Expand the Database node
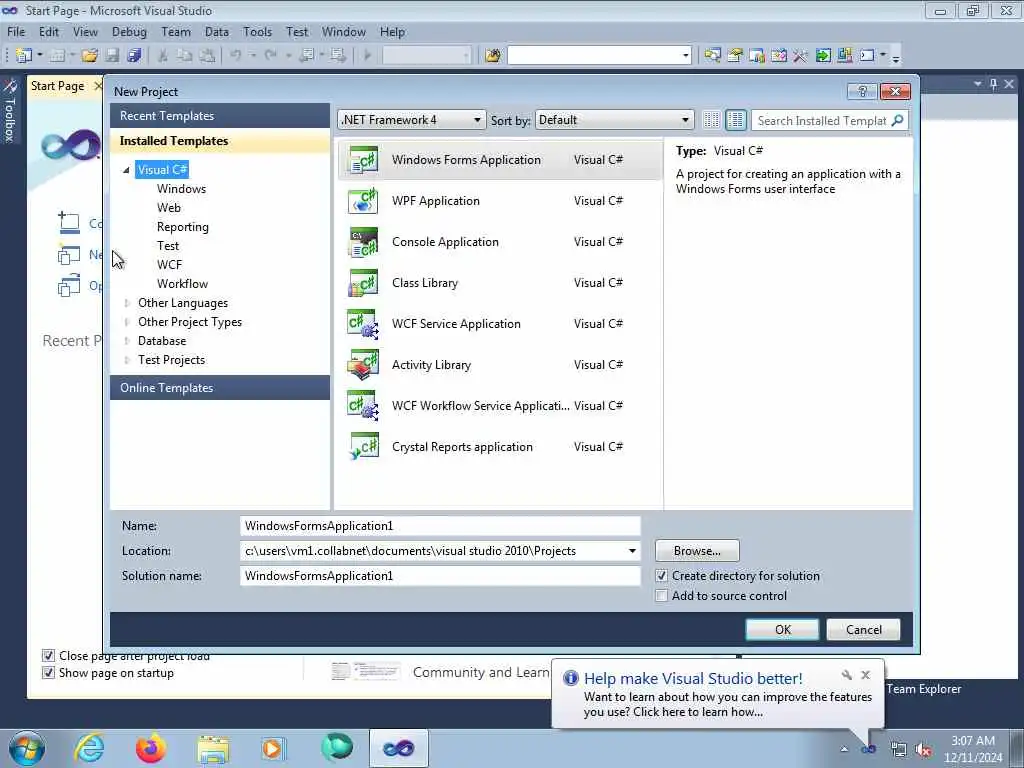 (x=127, y=341)
